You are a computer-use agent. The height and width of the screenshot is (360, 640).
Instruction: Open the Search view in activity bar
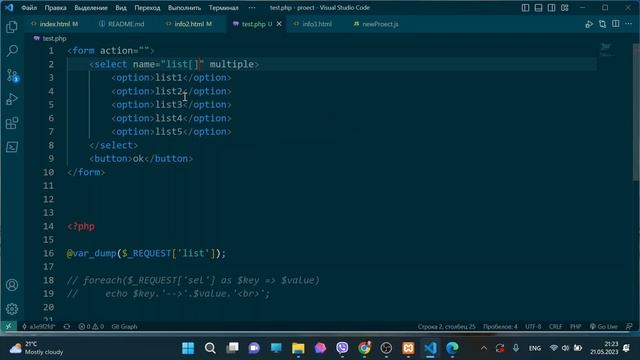point(12,51)
